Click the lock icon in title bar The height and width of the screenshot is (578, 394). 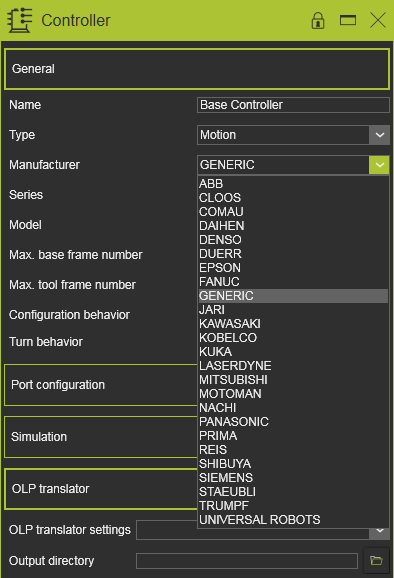click(318, 20)
